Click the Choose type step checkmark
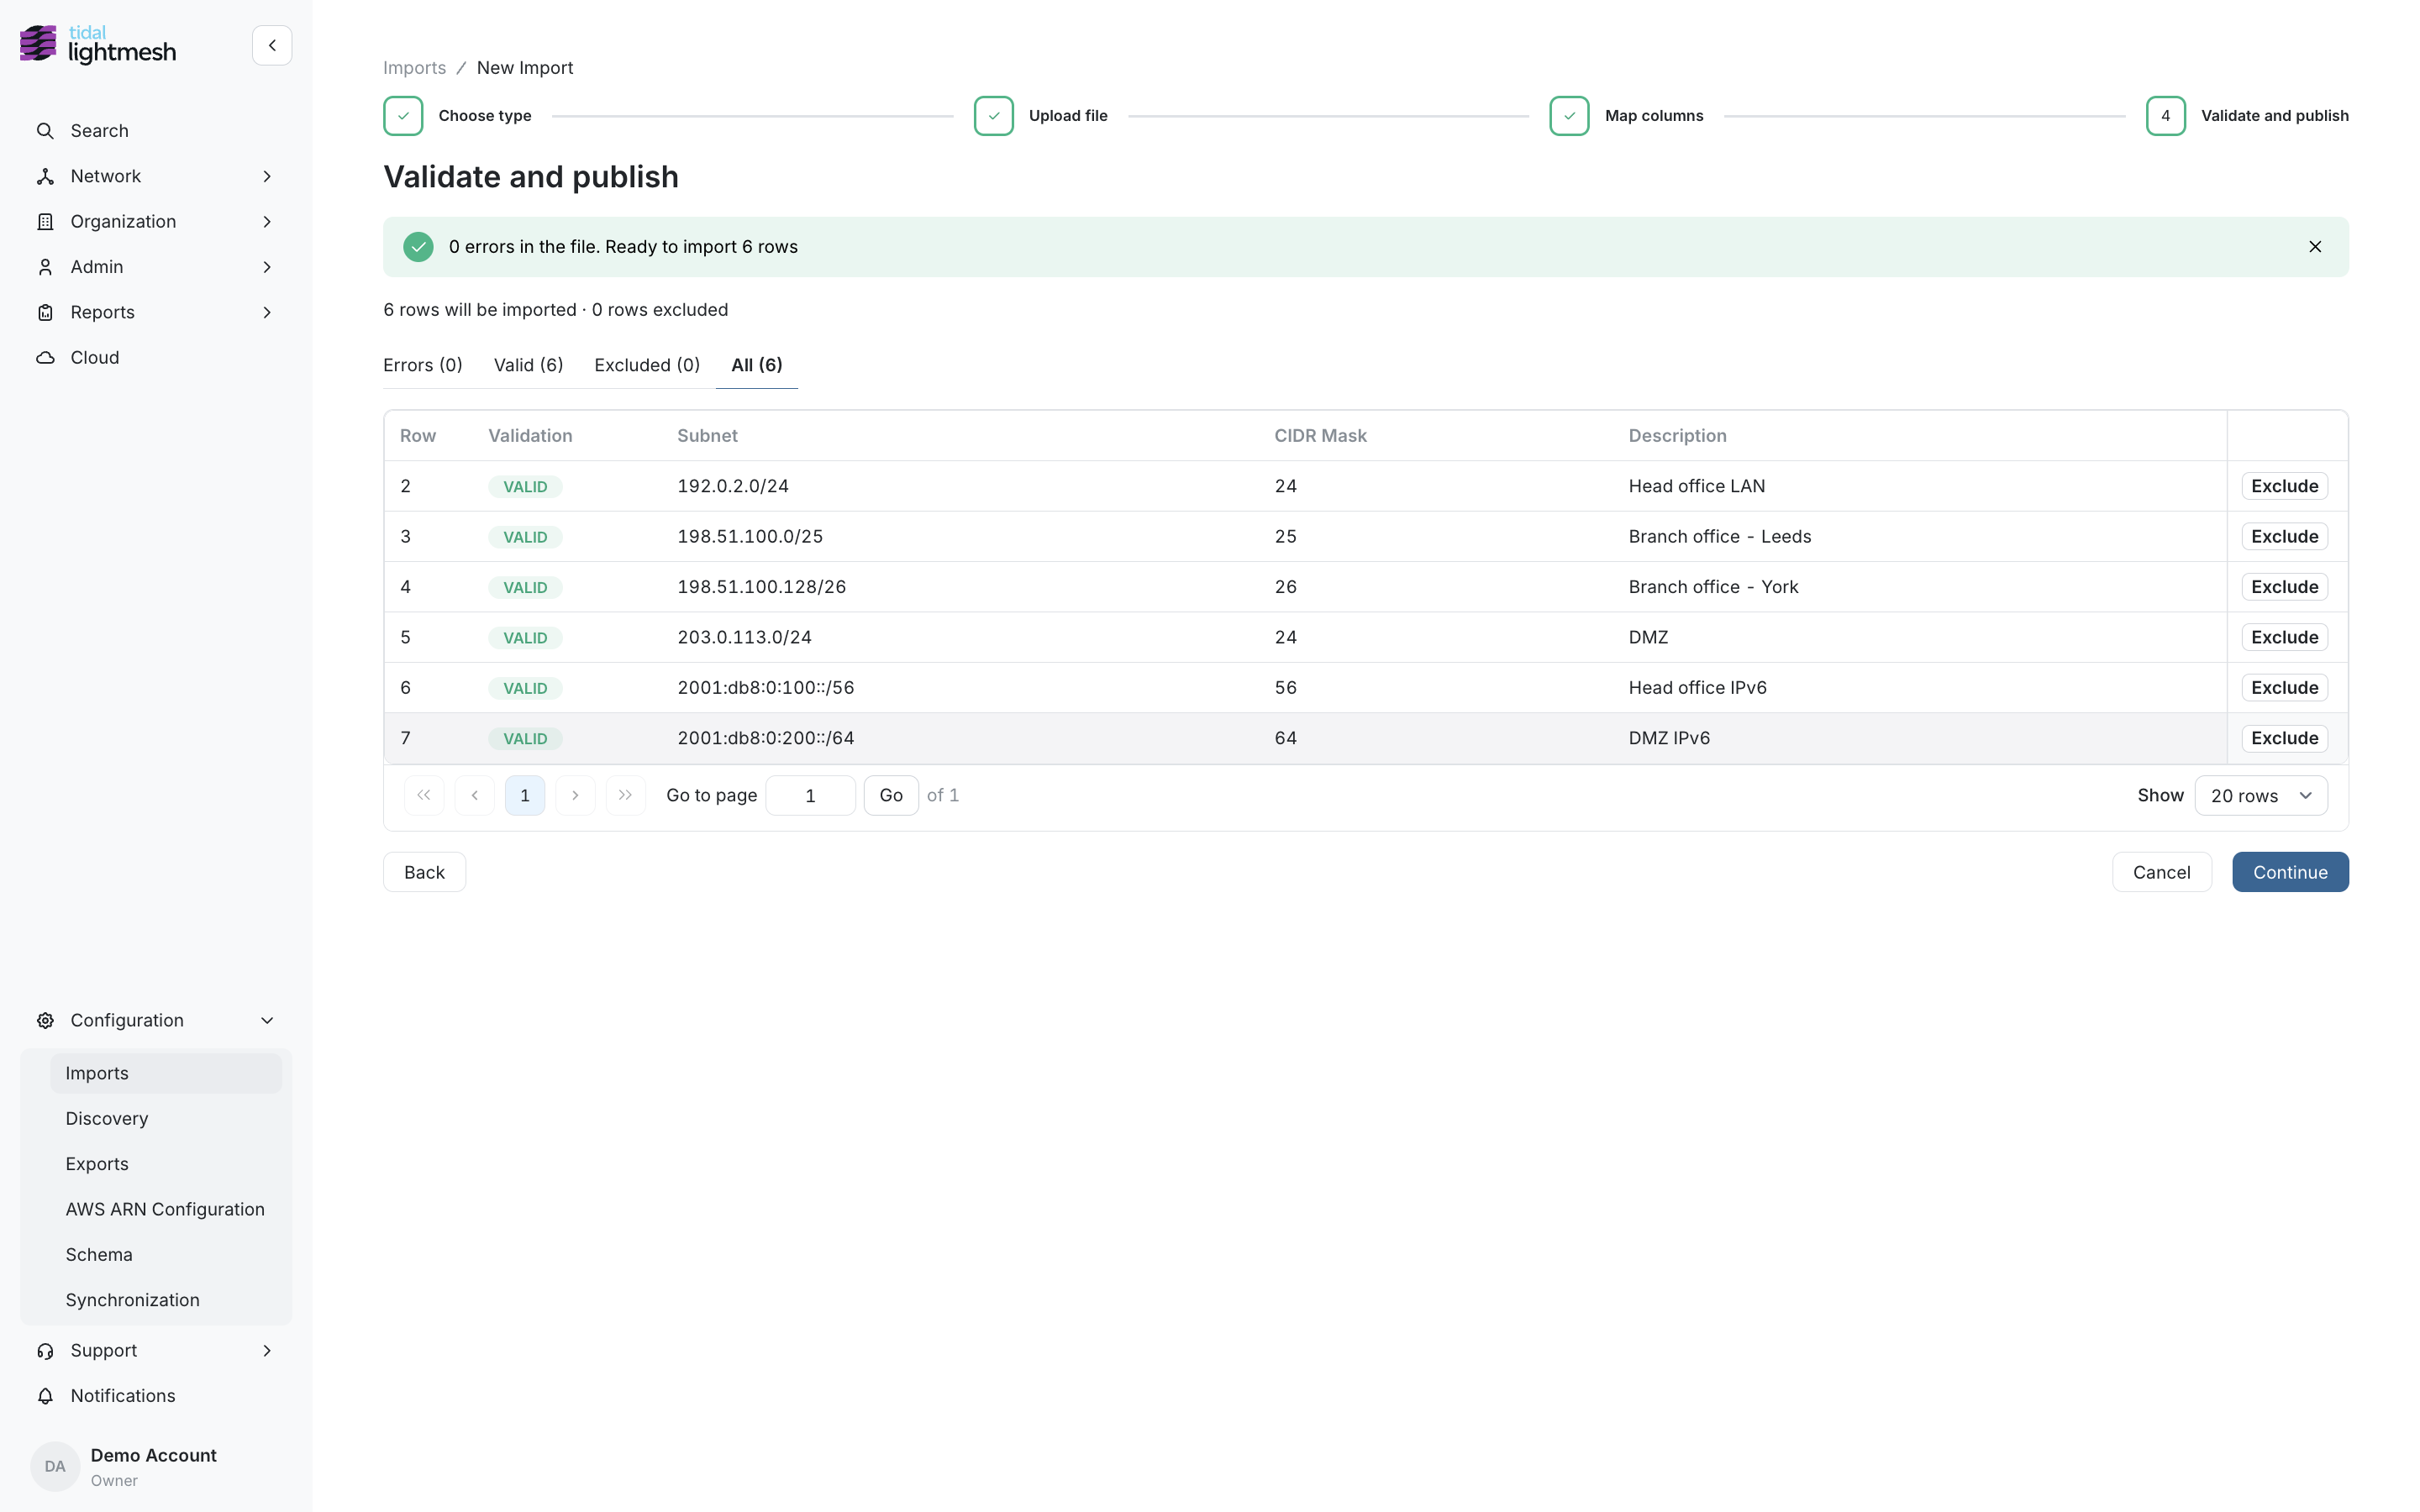2420x1512 pixels. point(403,116)
